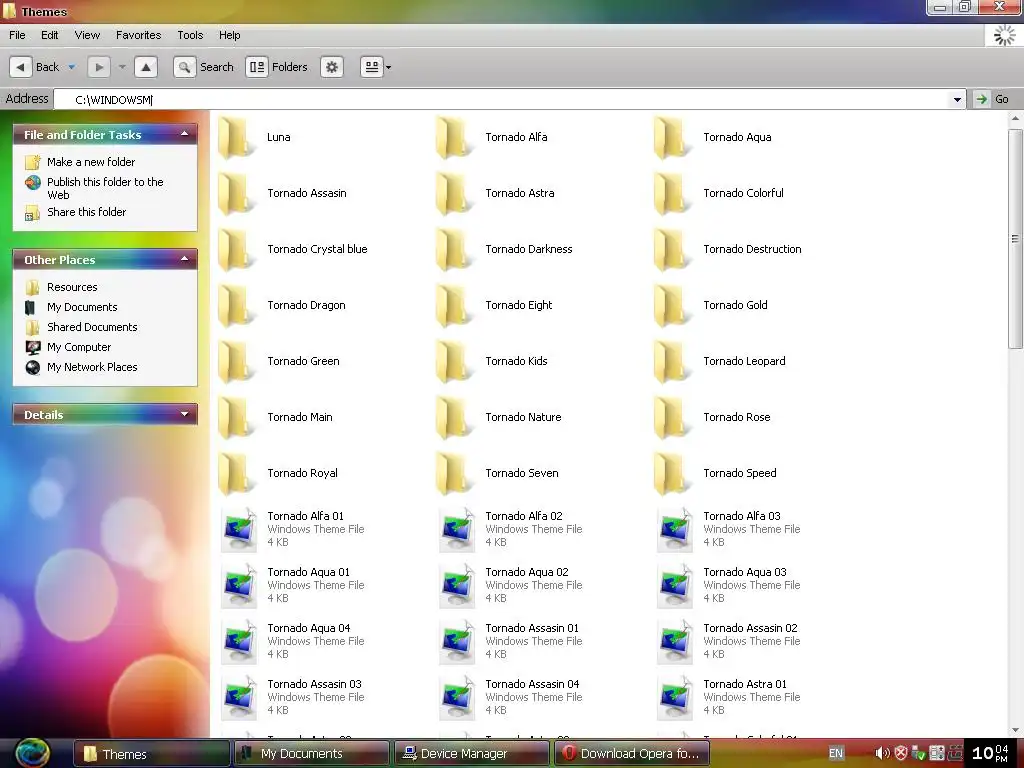Toggle the Folders pane

coord(277,67)
